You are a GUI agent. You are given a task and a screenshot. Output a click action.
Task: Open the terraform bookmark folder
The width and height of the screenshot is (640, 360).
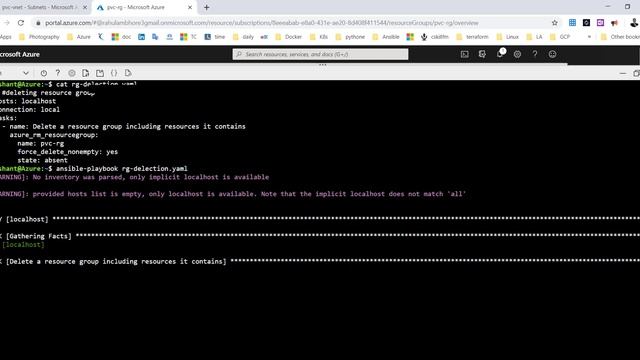[x=472, y=37]
